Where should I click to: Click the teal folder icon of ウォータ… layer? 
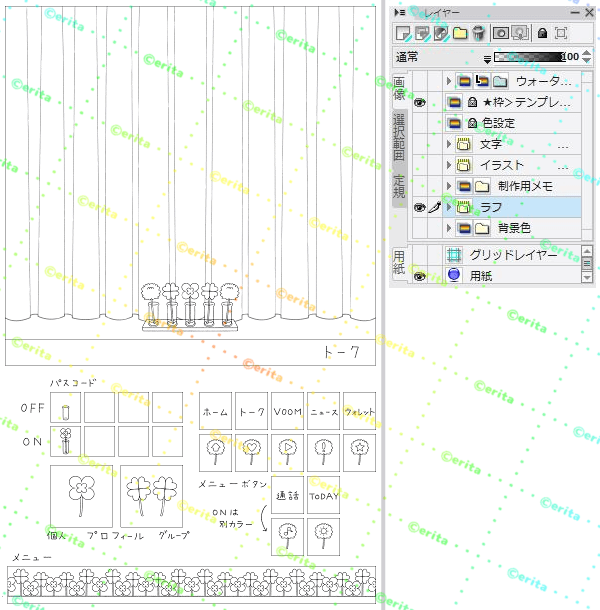500,81
